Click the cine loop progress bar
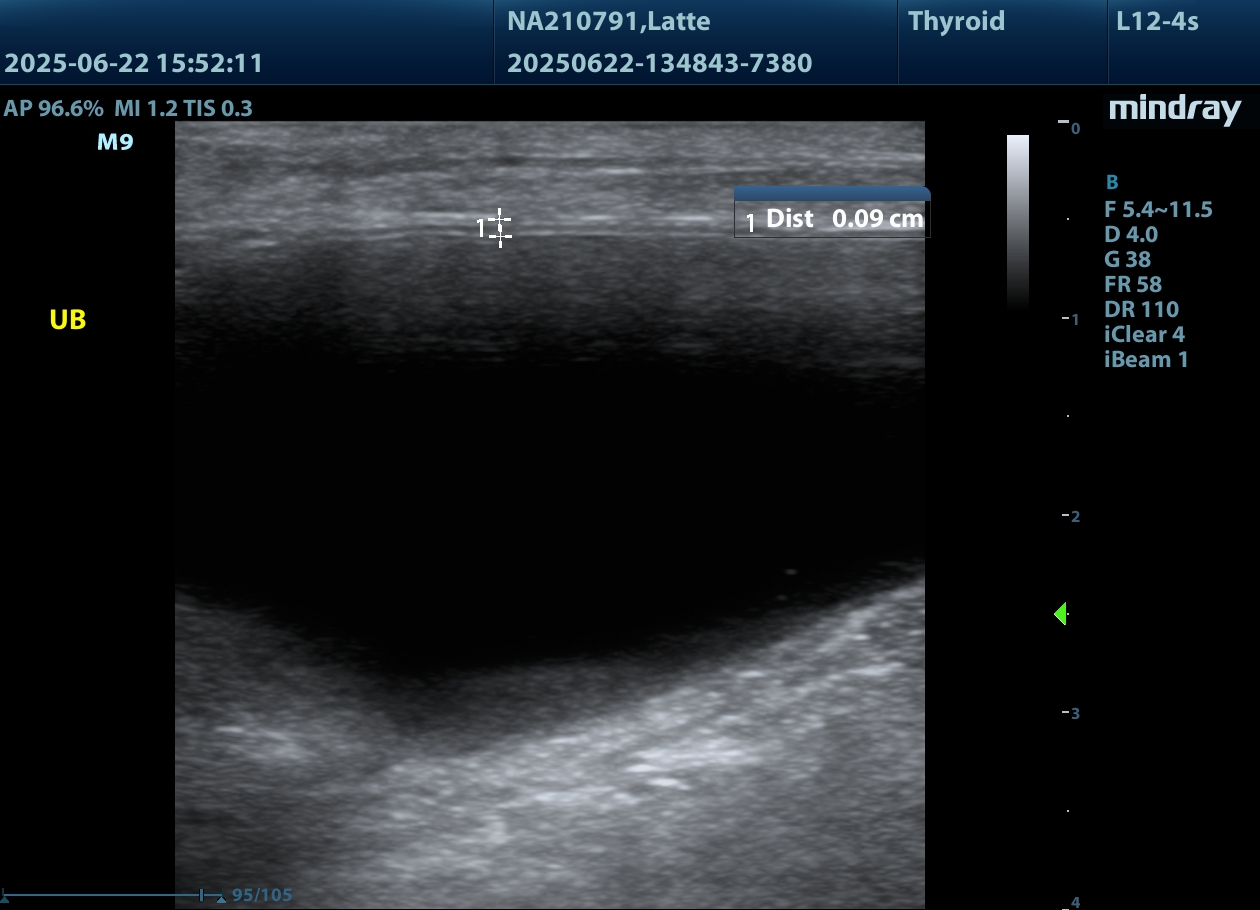This screenshot has width=1260, height=910. pyautogui.click(x=110, y=895)
